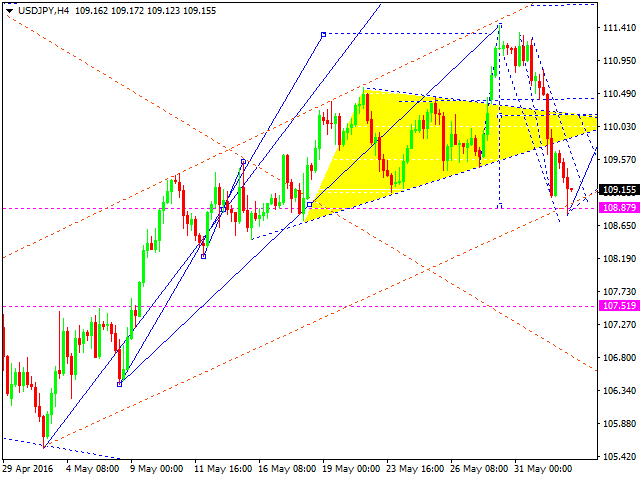Click the 105.420 price scale value
This screenshot has height=480, width=640.
(x=619, y=456)
